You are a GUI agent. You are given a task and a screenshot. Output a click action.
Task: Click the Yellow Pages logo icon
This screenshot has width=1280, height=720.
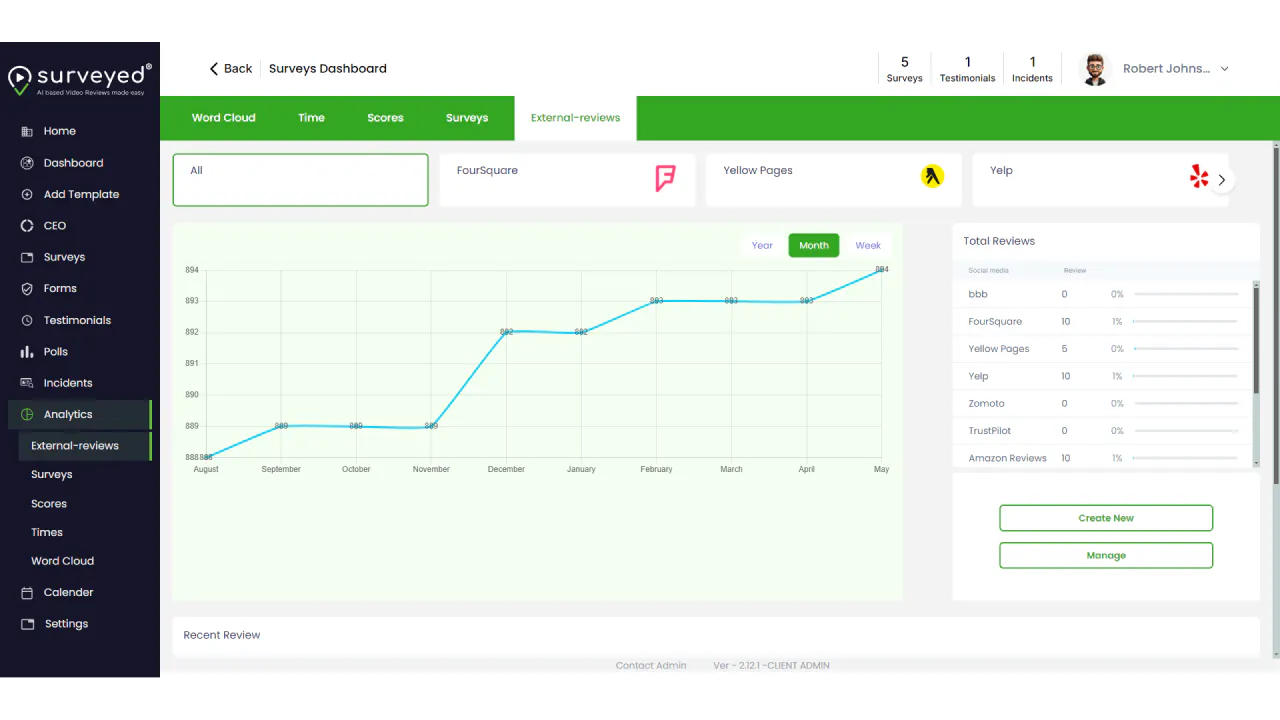pyautogui.click(x=932, y=177)
